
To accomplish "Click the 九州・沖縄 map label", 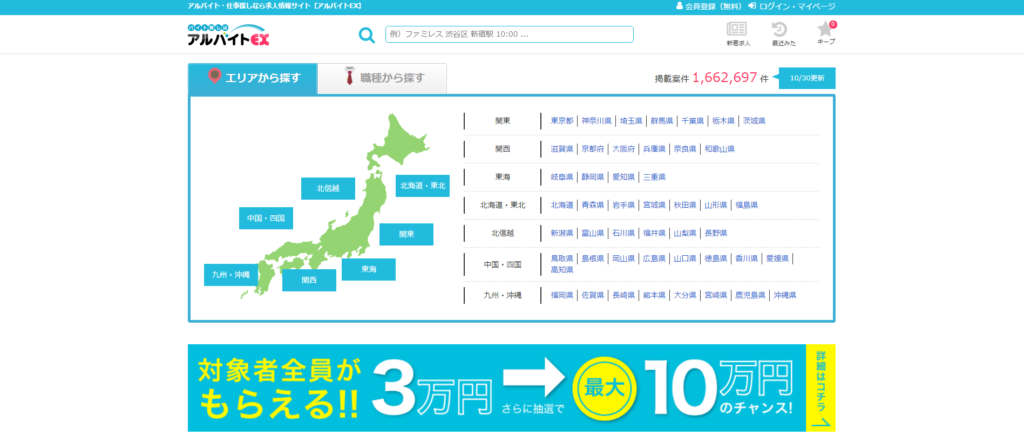I will [231, 274].
